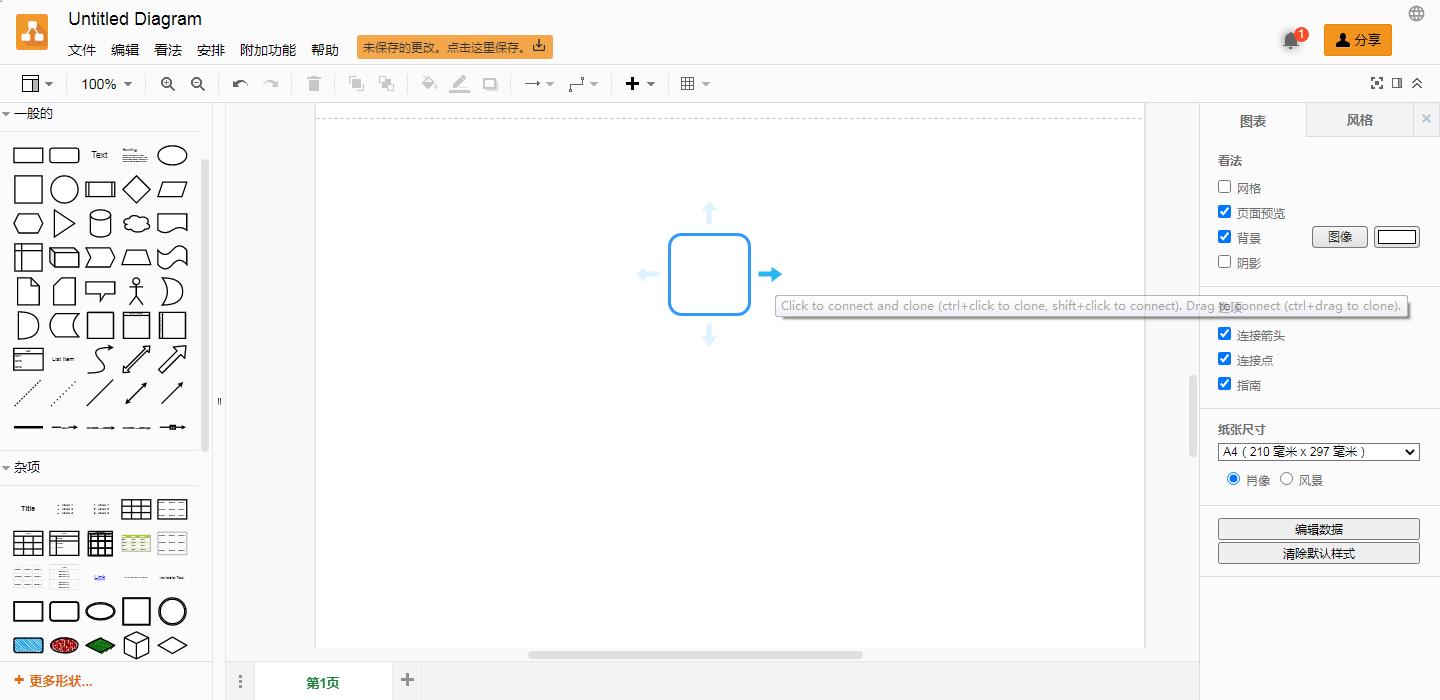The height and width of the screenshot is (700, 1440).
Task: Click the undo arrow icon
Action: click(x=240, y=84)
